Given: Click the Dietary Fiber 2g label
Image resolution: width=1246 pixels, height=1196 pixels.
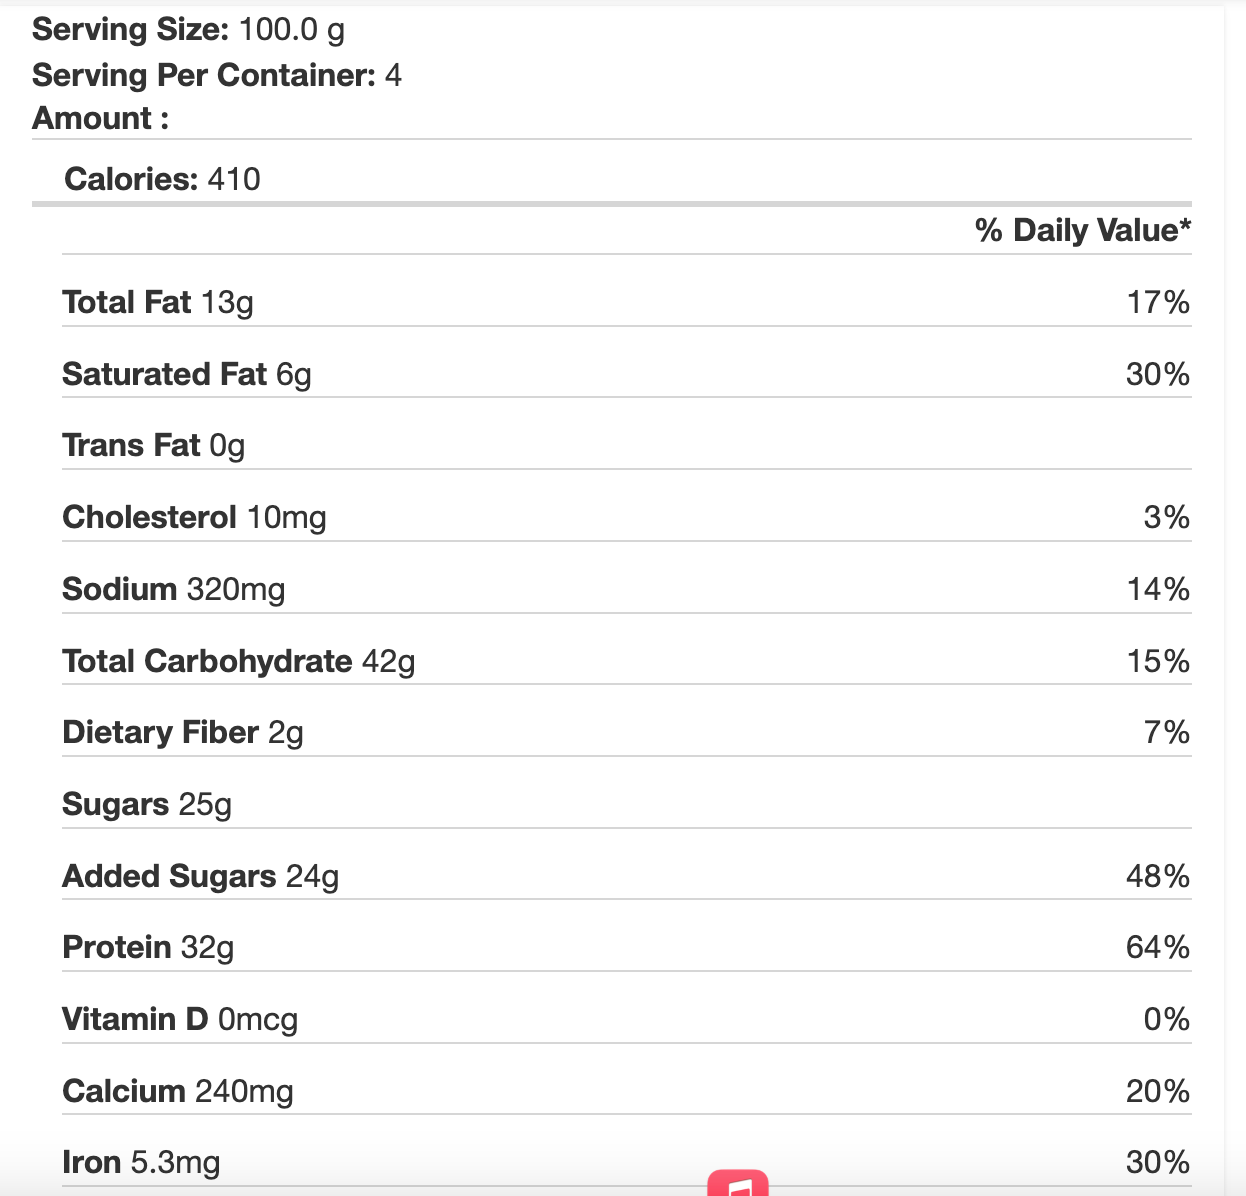Looking at the screenshot, I should [182, 732].
